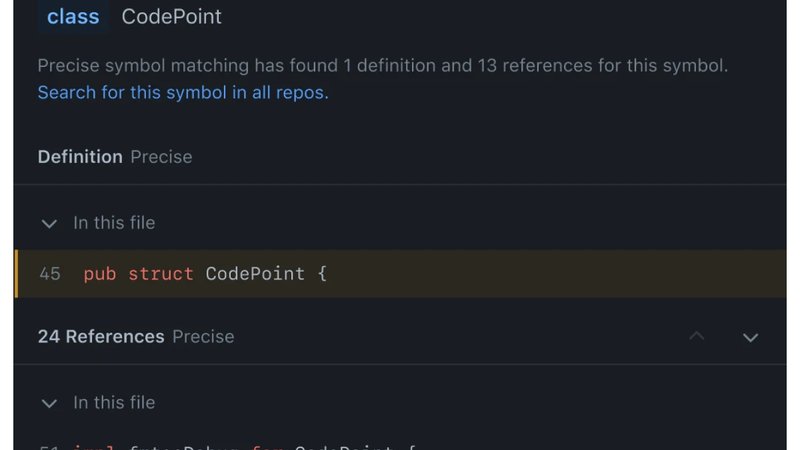Click Precise label beside 24 References

click(x=203, y=337)
